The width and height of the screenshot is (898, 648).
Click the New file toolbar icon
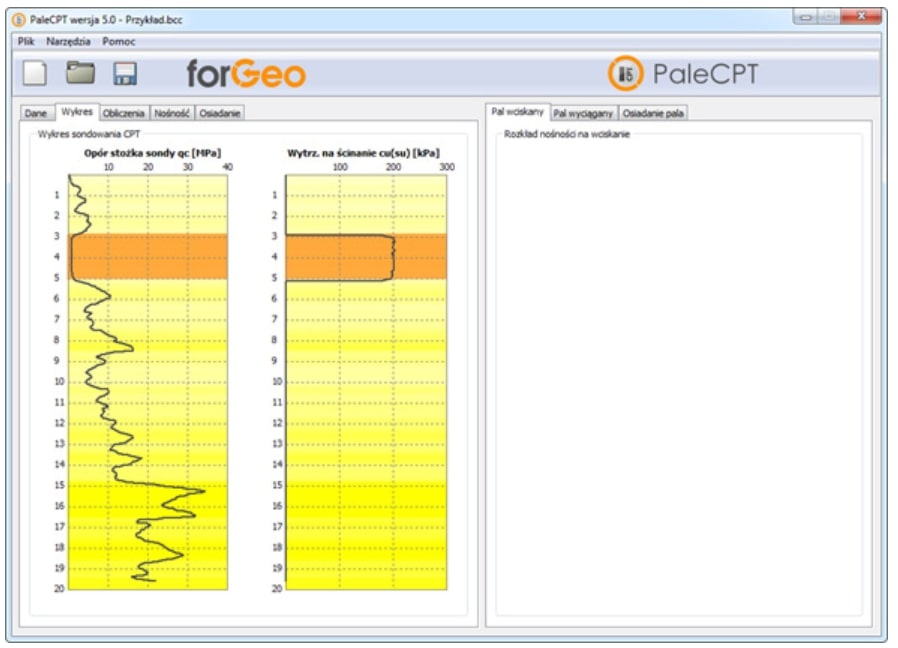click(x=36, y=73)
